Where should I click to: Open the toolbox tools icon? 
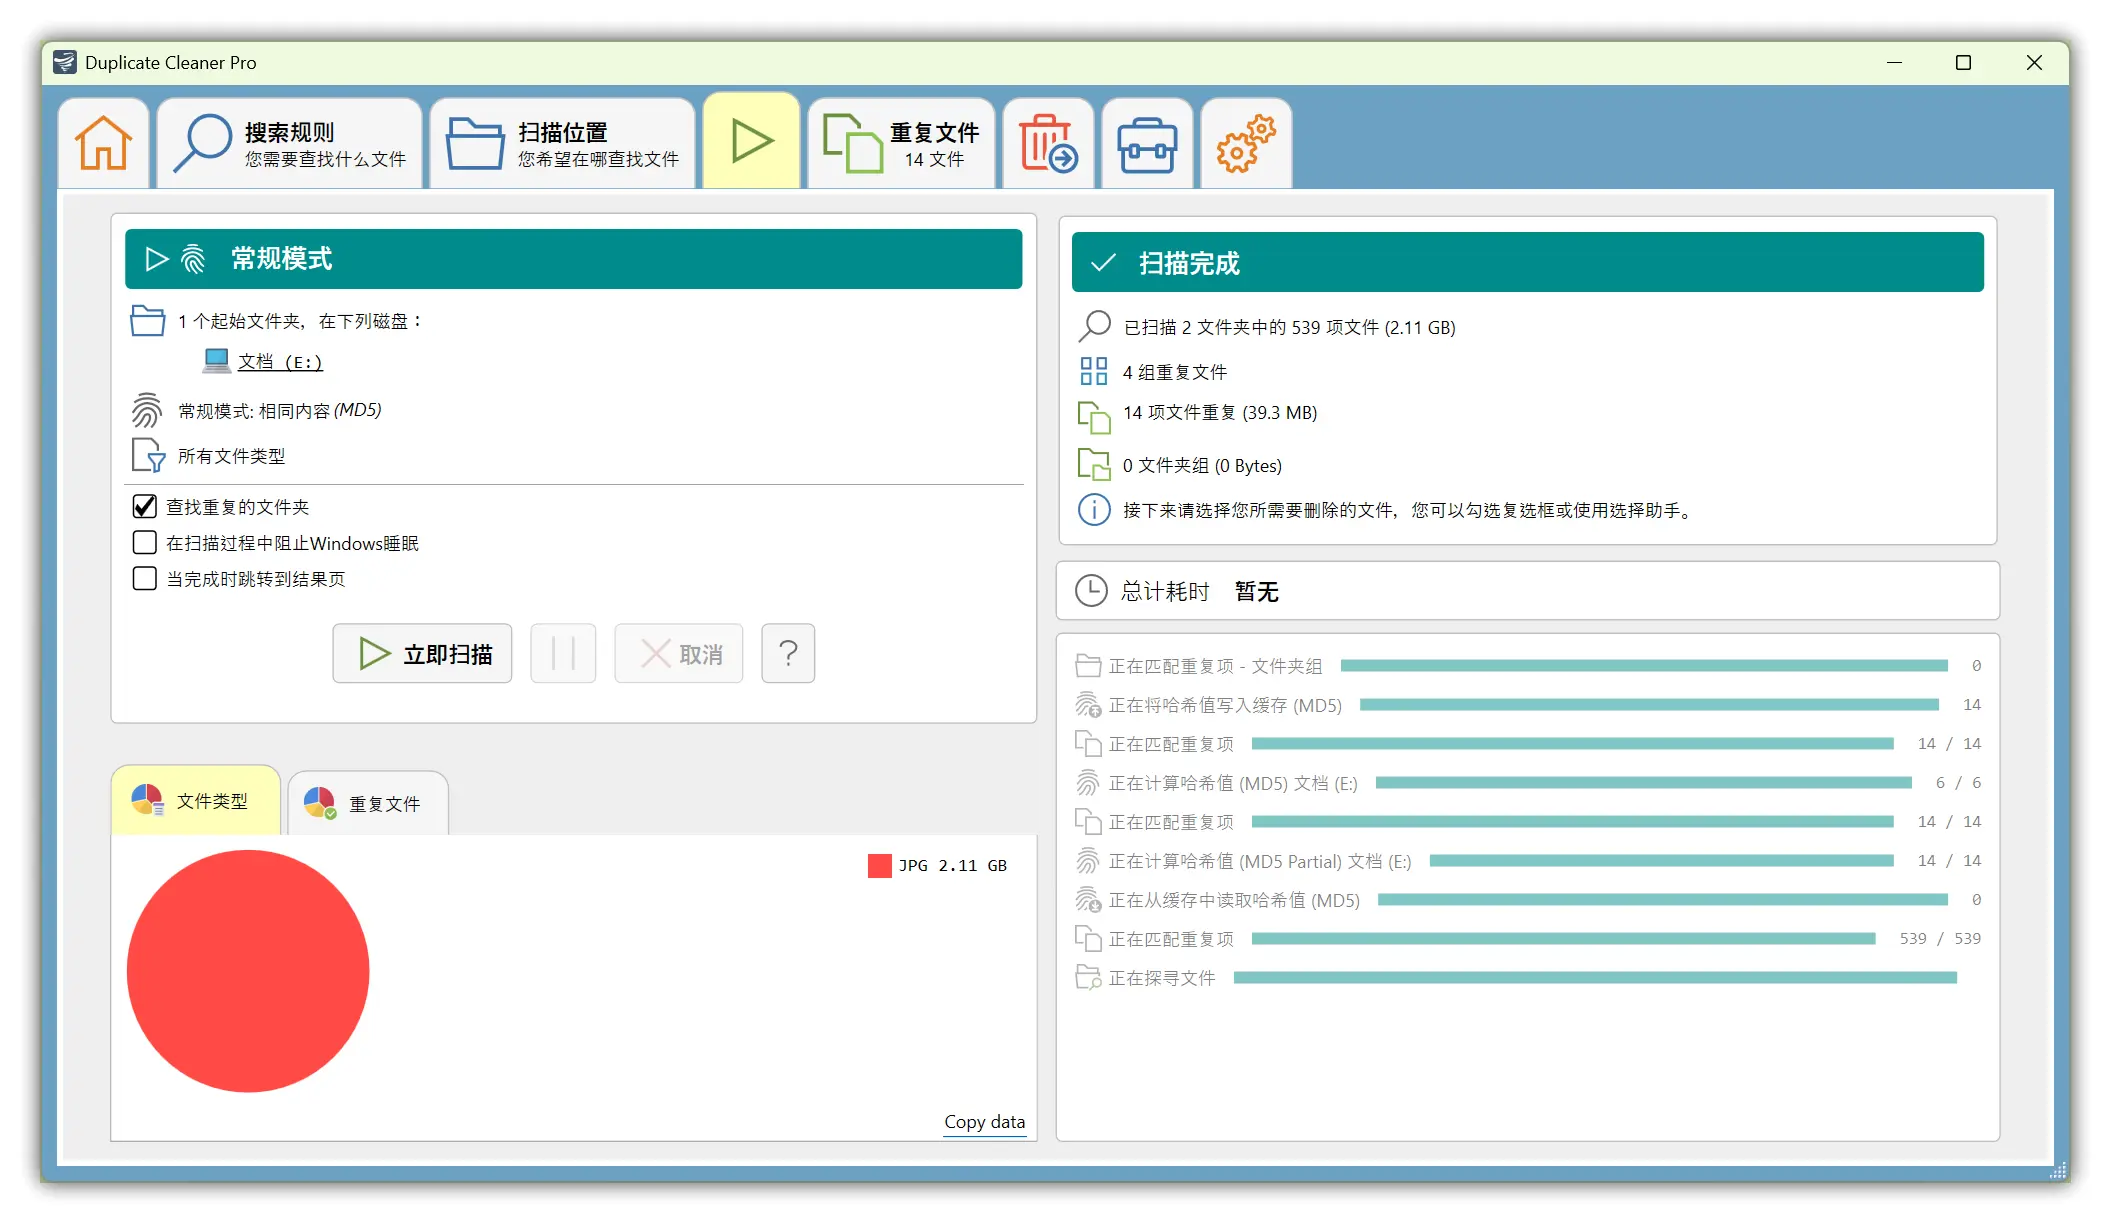(x=1147, y=143)
